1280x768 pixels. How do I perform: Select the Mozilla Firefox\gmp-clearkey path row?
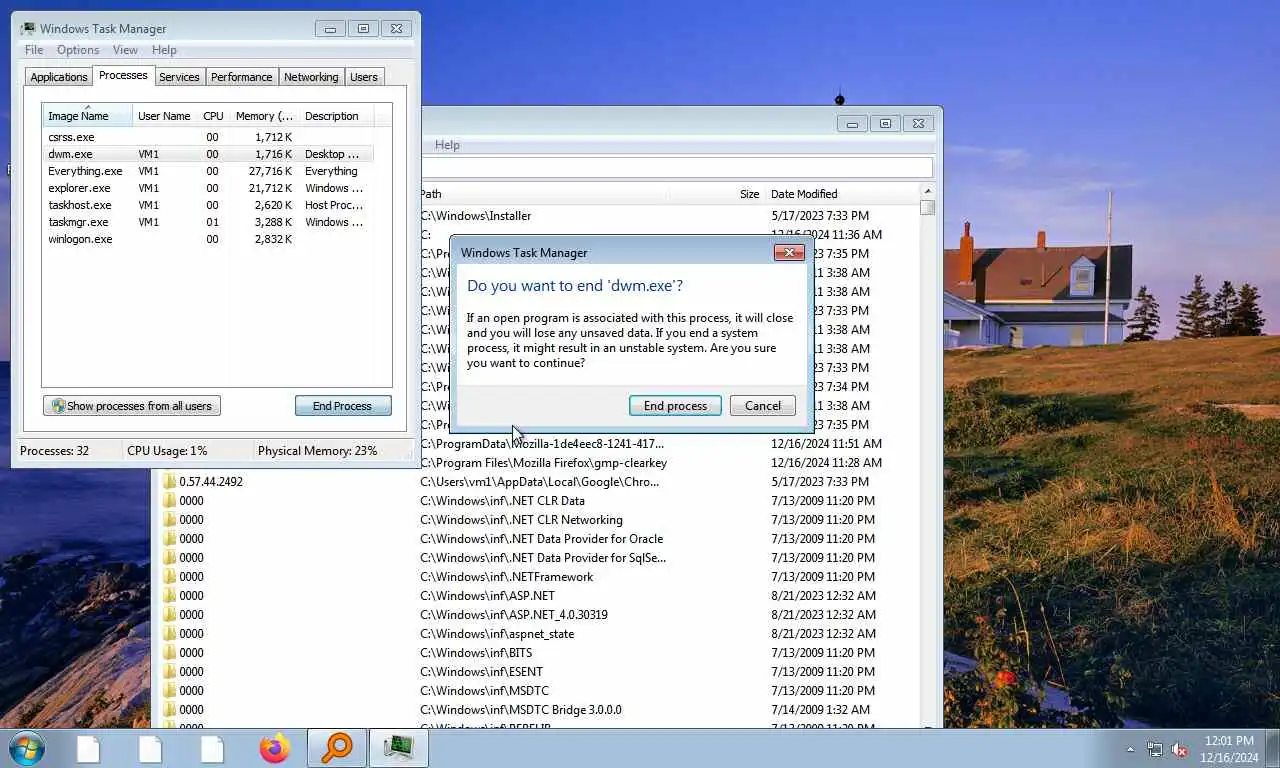pyautogui.click(x=669, y=463)
